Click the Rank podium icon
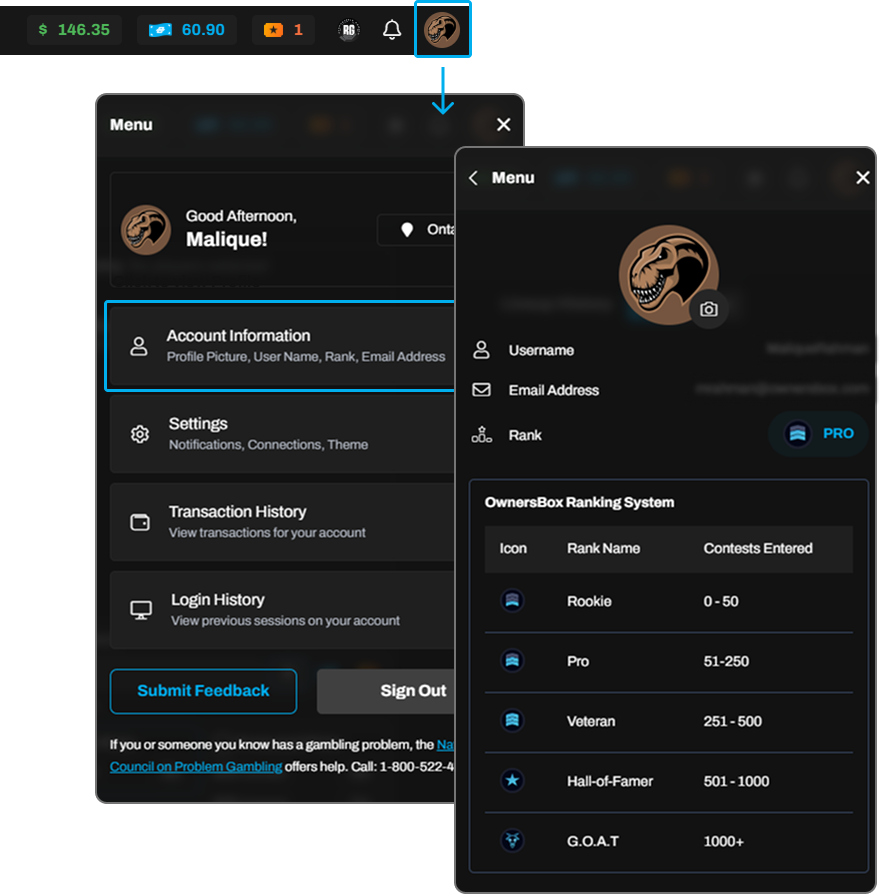This screenshot has height=894, width=880. pyautogui.click(x=481, y=435)
